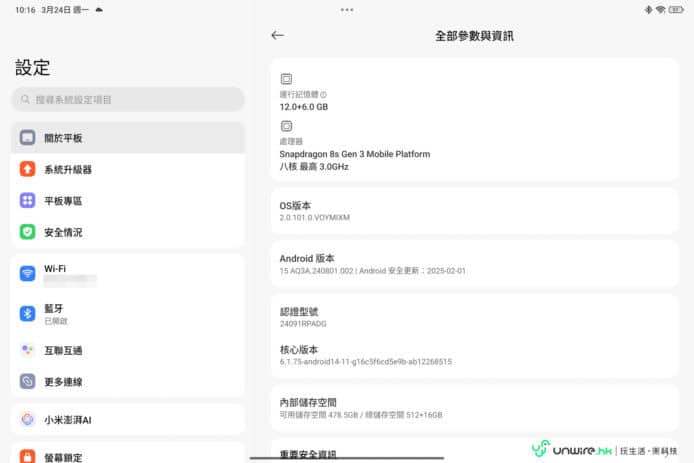Screen dimensions: 694x463
Task: Click the 平板專區 purple grid icon
Action: coord(28,201)
